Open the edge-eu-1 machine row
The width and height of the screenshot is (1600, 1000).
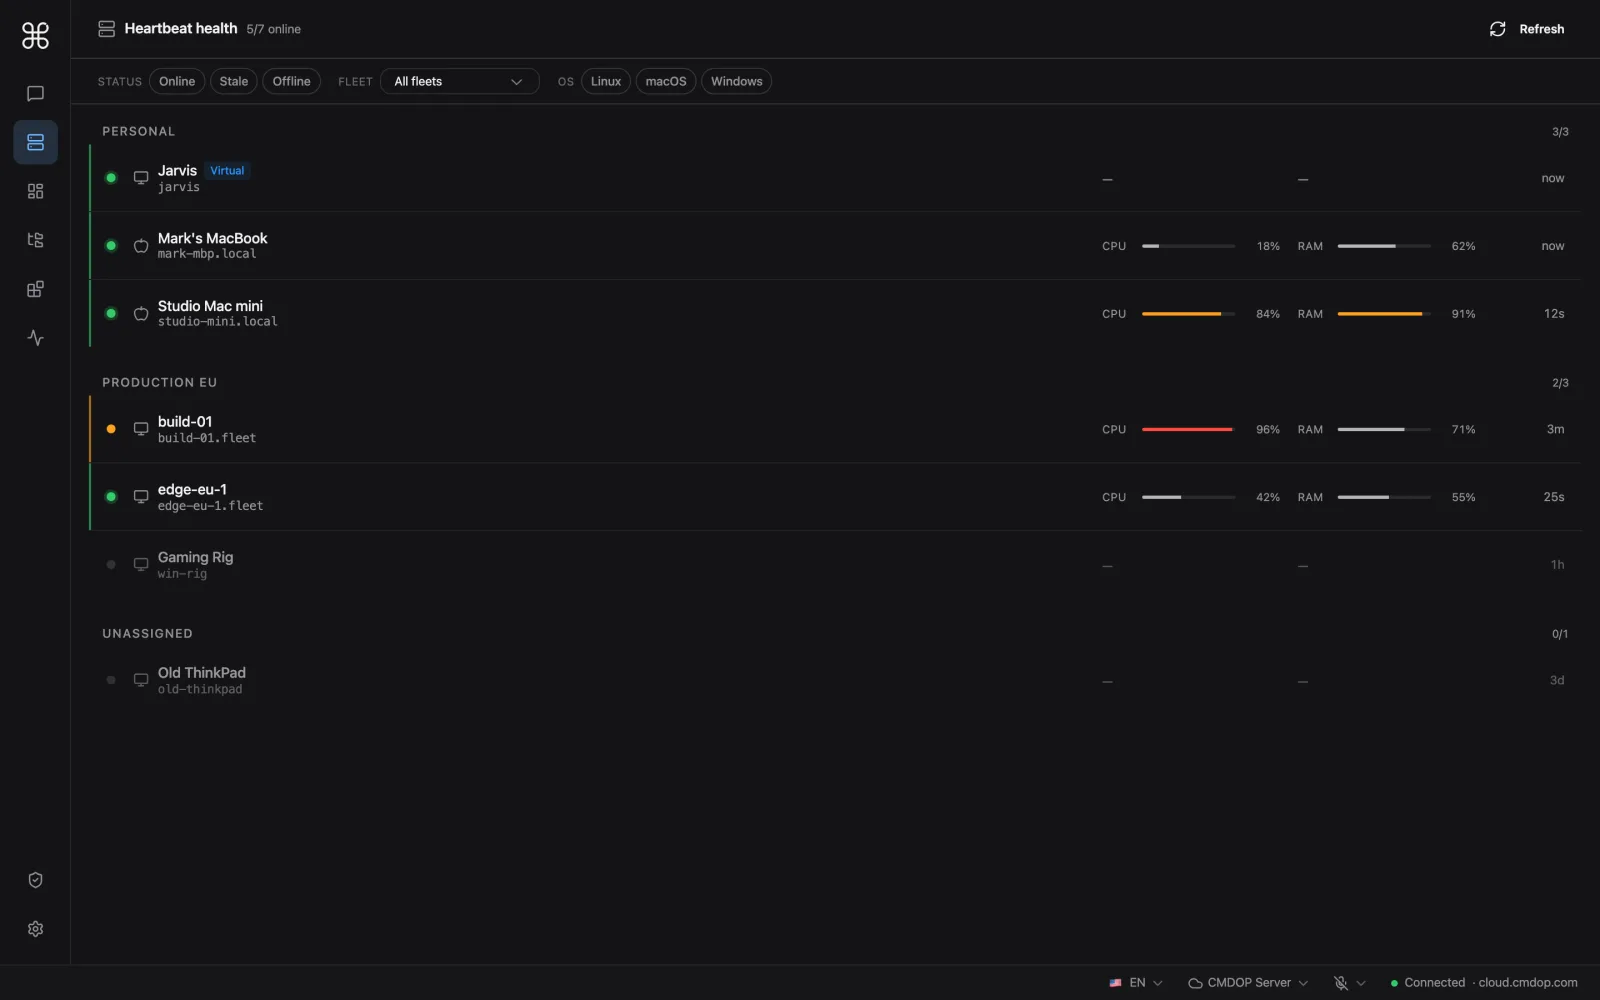[835, 497]
